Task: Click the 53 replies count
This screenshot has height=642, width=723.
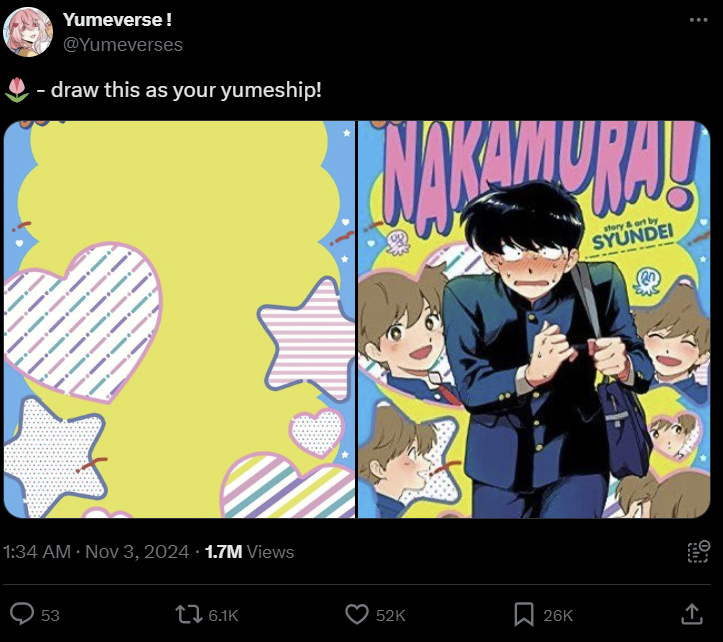Action: click(50, 615)
